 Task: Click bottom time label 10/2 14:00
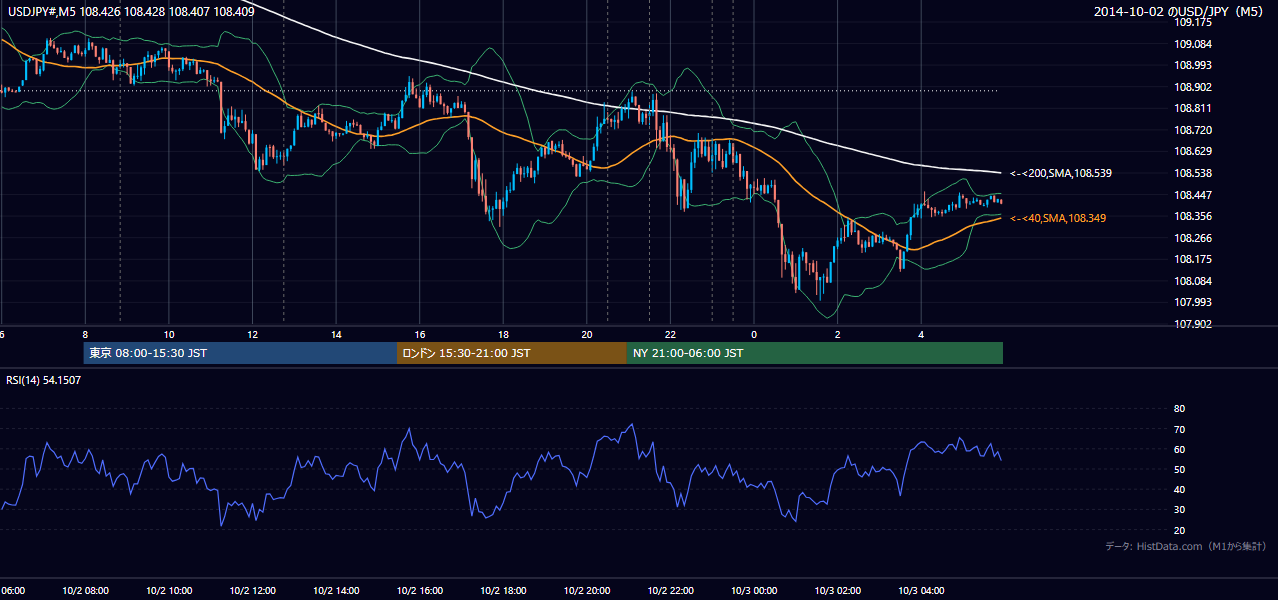pyautogui.click(x=336, y=591)
